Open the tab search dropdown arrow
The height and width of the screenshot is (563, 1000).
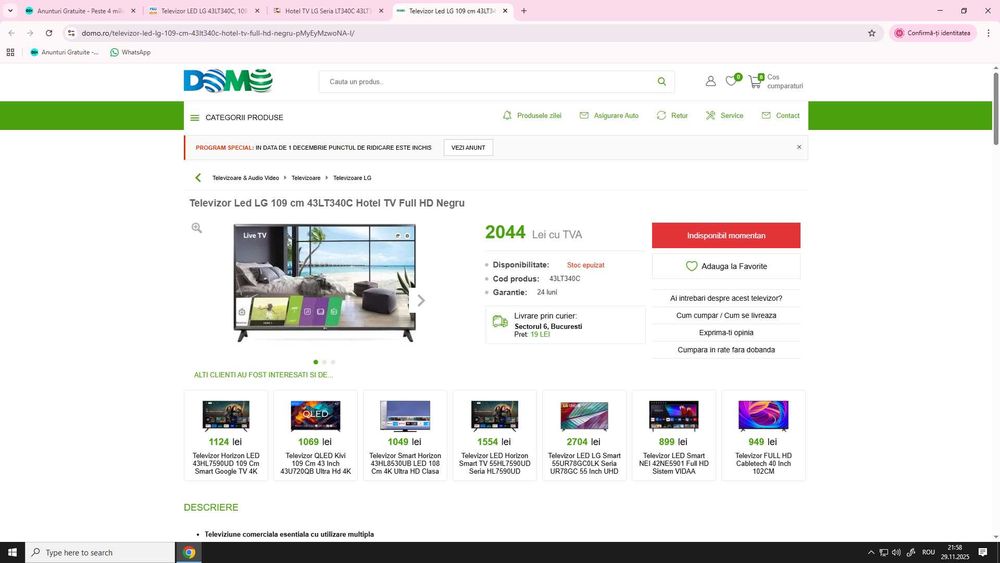[10, 11]
